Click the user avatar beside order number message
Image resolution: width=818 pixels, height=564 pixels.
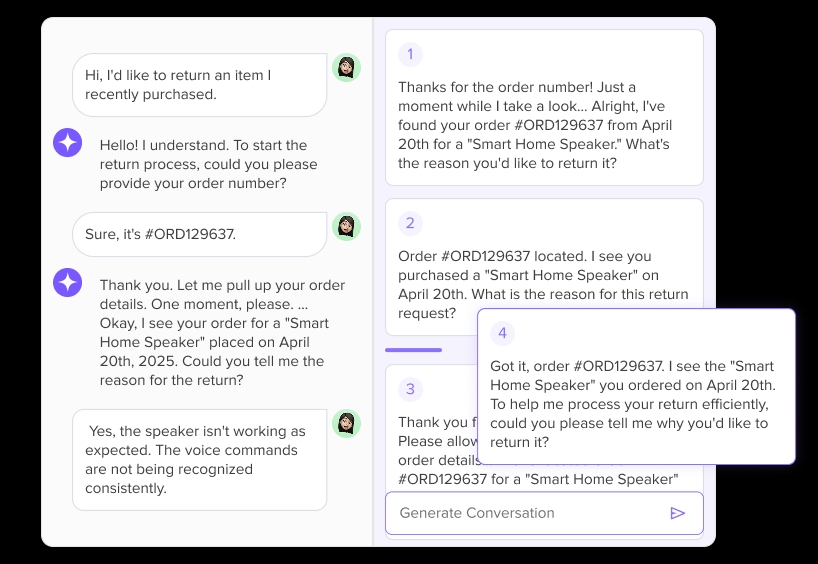click(346, 226)
